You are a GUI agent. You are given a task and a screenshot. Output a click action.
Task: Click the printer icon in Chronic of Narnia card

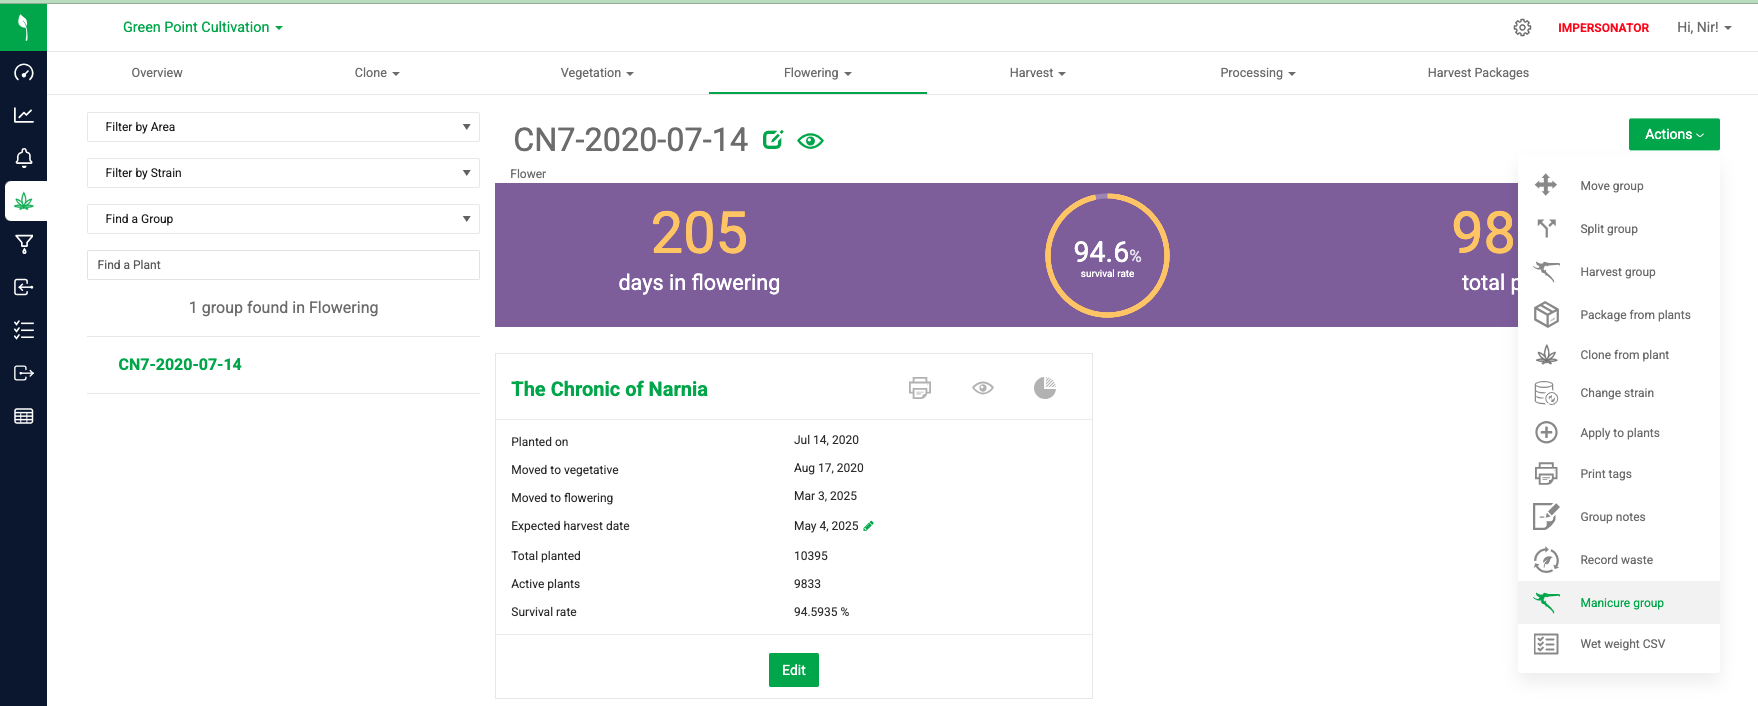(919, 388)
